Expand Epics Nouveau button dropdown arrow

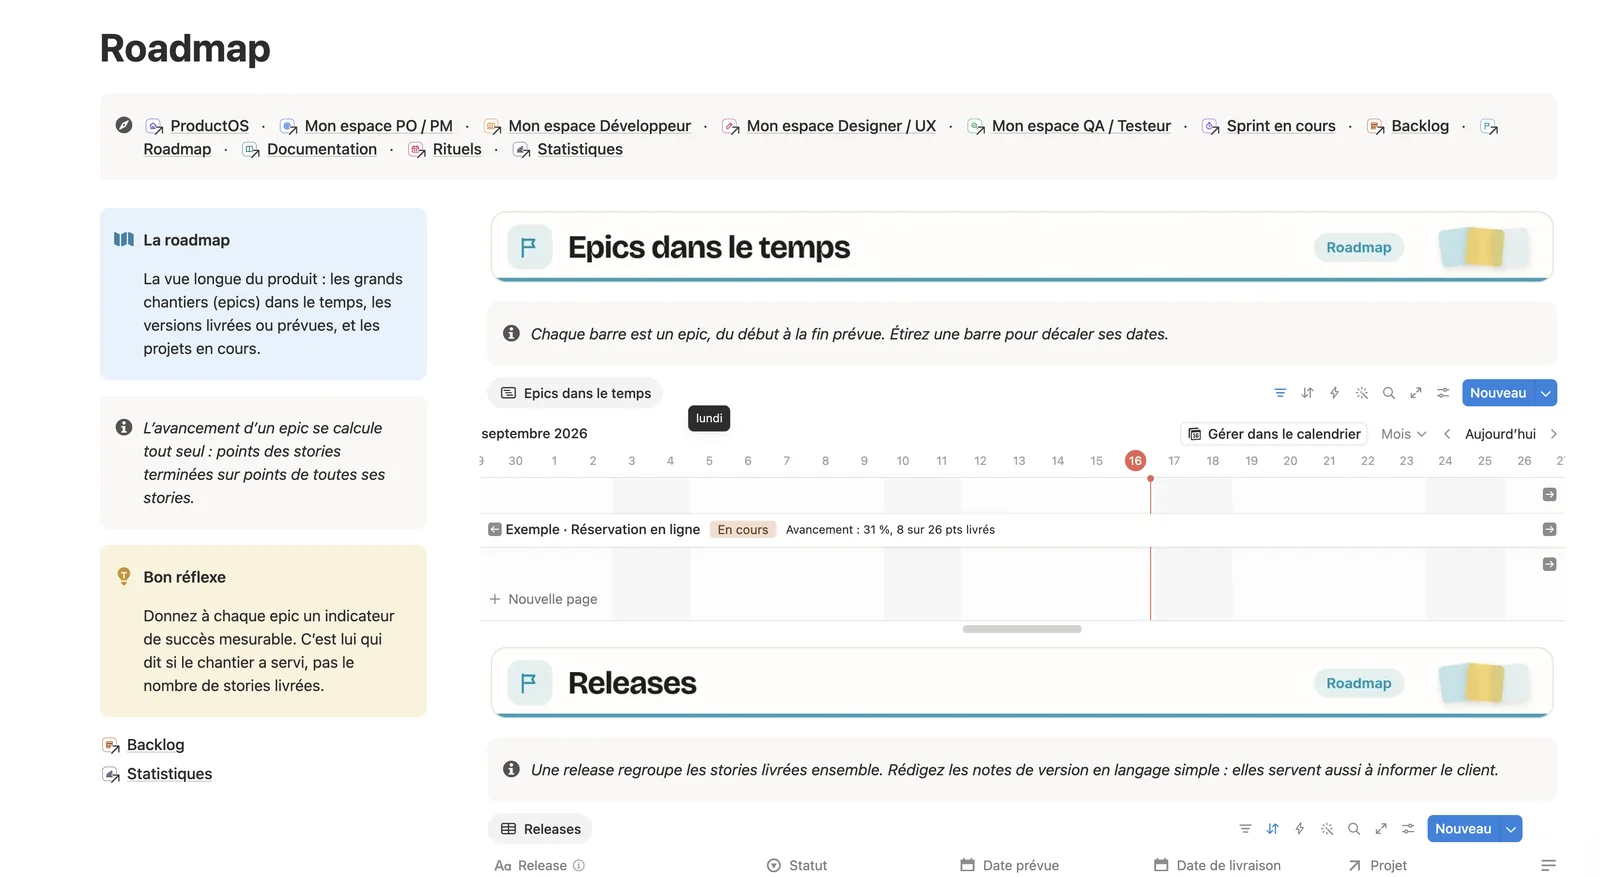pos(1546,393)
